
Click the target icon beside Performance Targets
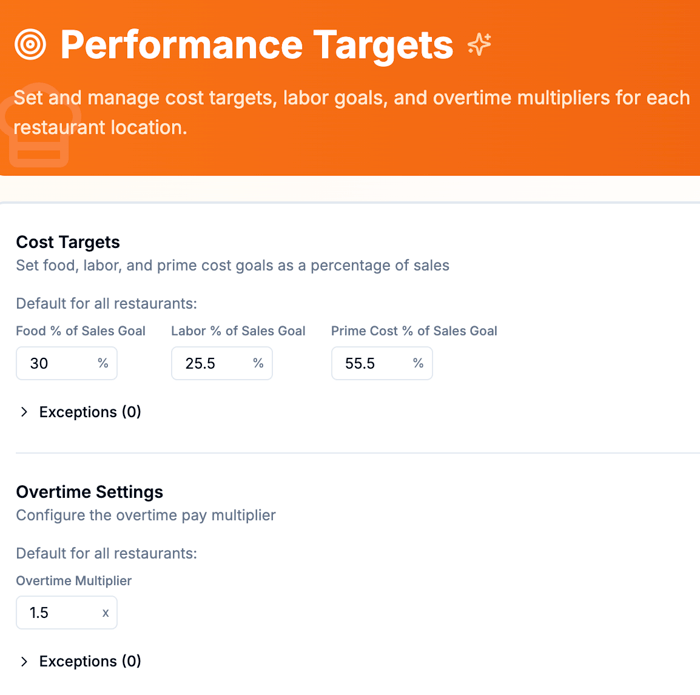point(31,44)
